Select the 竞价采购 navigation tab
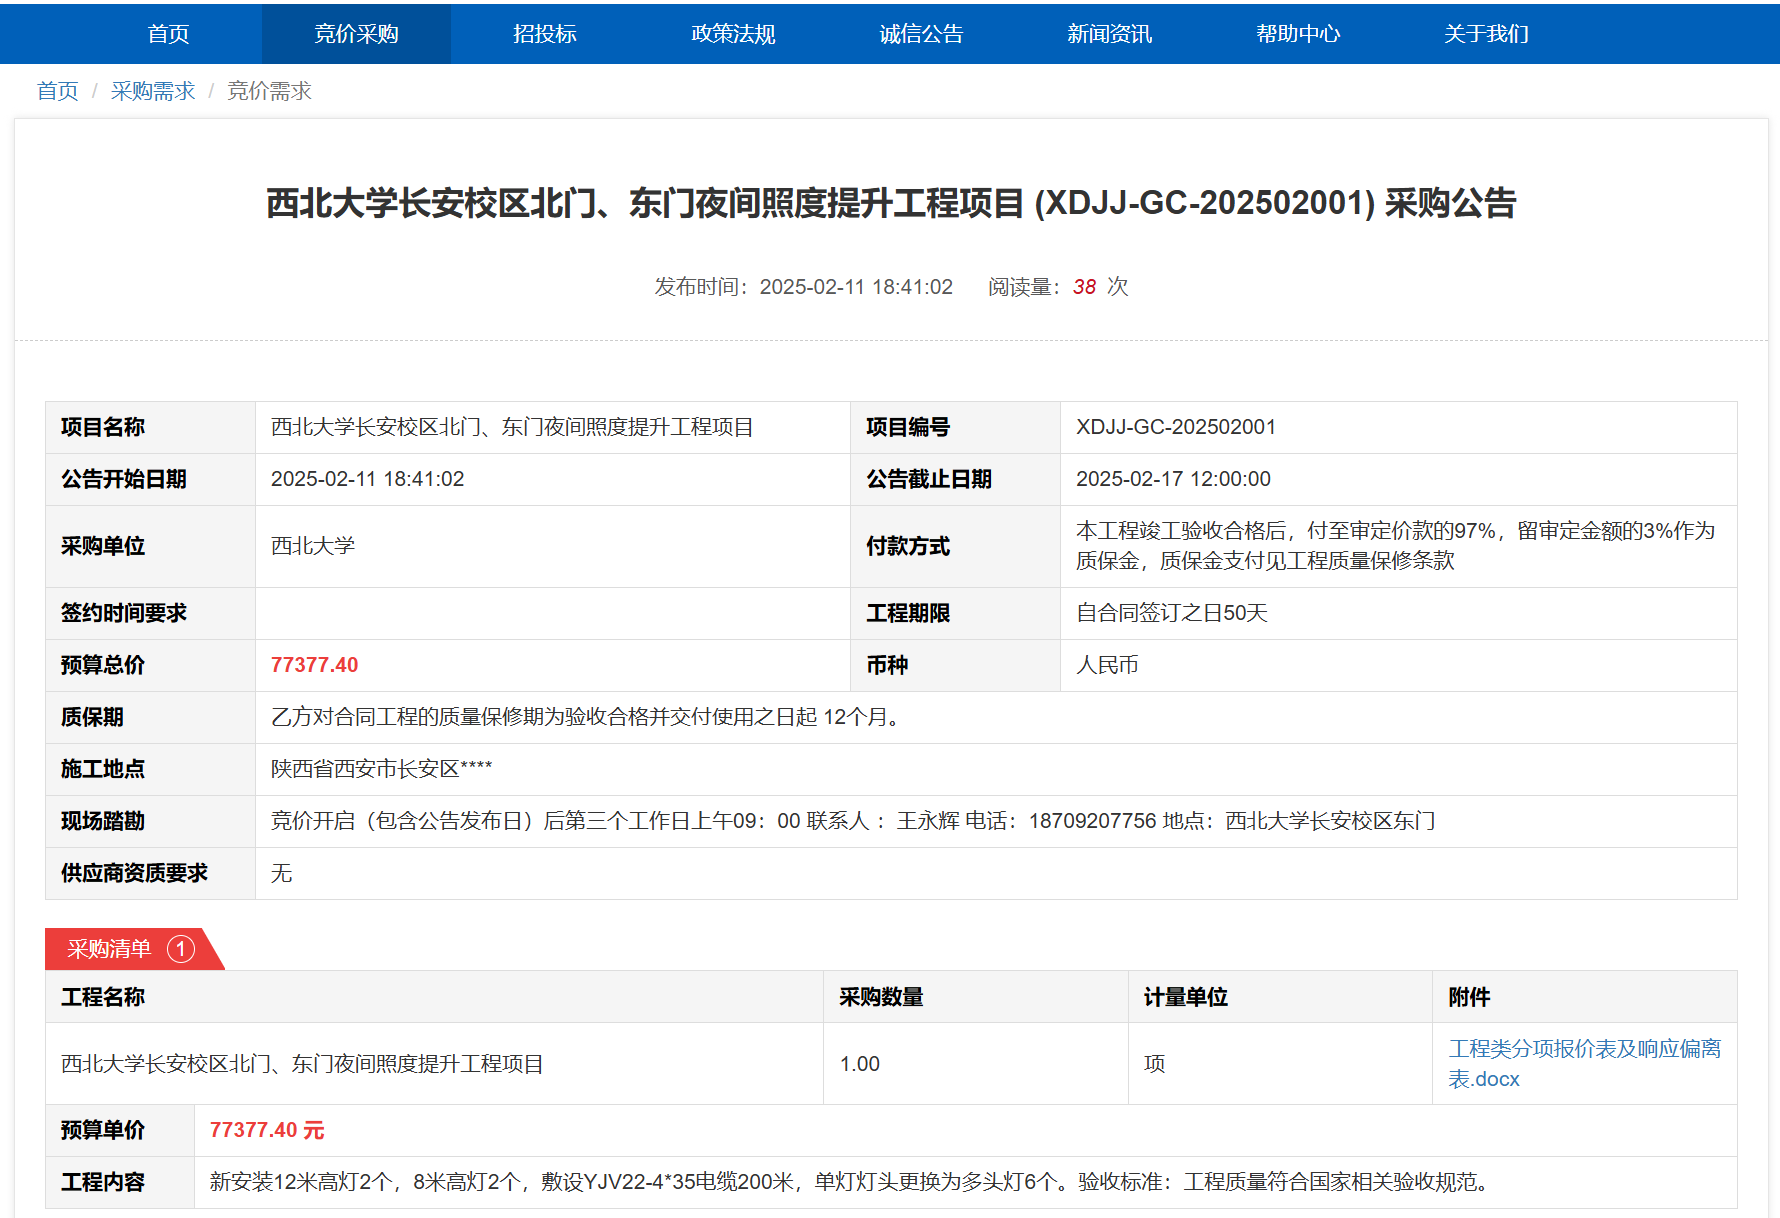Screen dimensions: 1780x1218 (356, 34)
